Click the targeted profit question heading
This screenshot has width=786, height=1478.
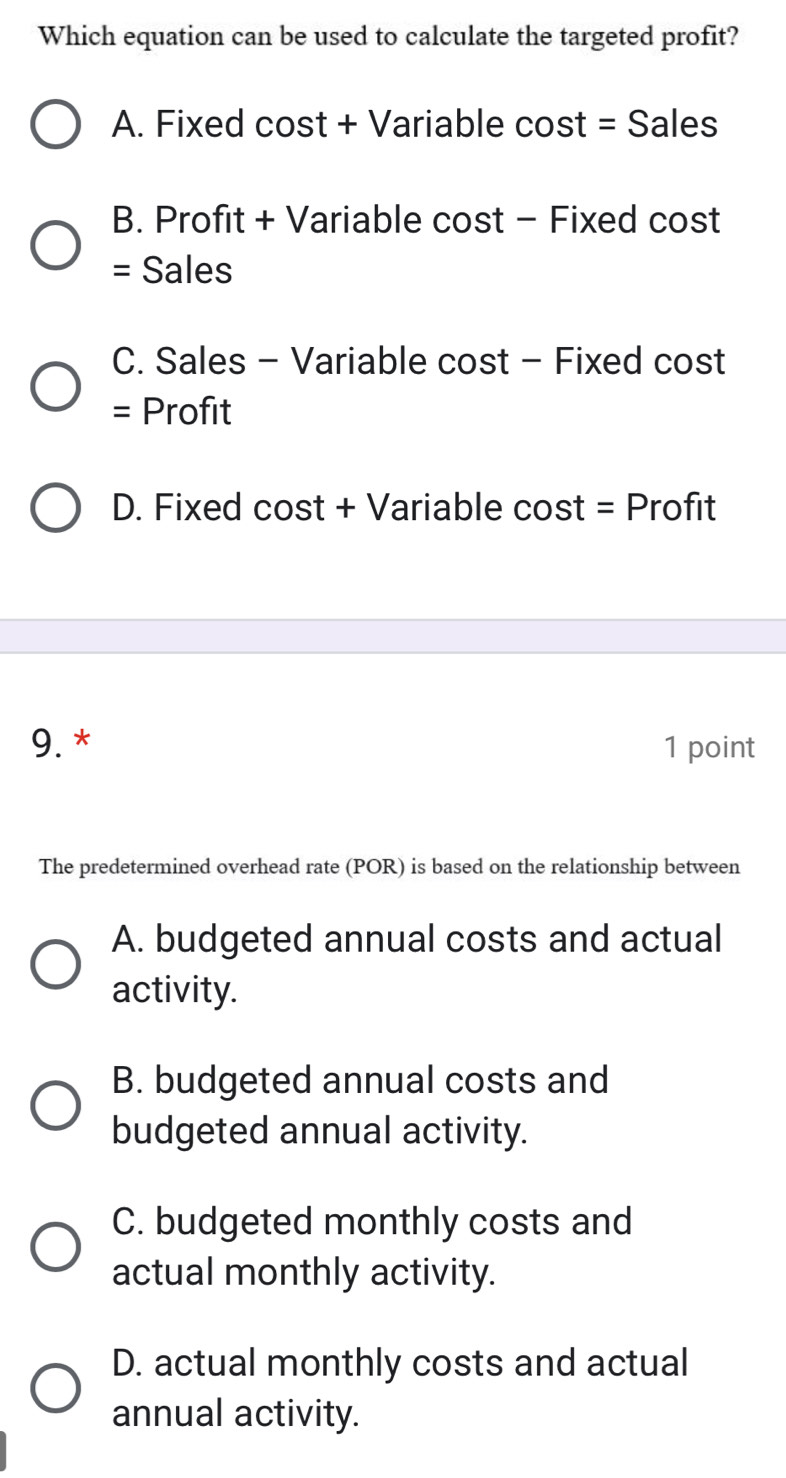(x=389, y=37)
